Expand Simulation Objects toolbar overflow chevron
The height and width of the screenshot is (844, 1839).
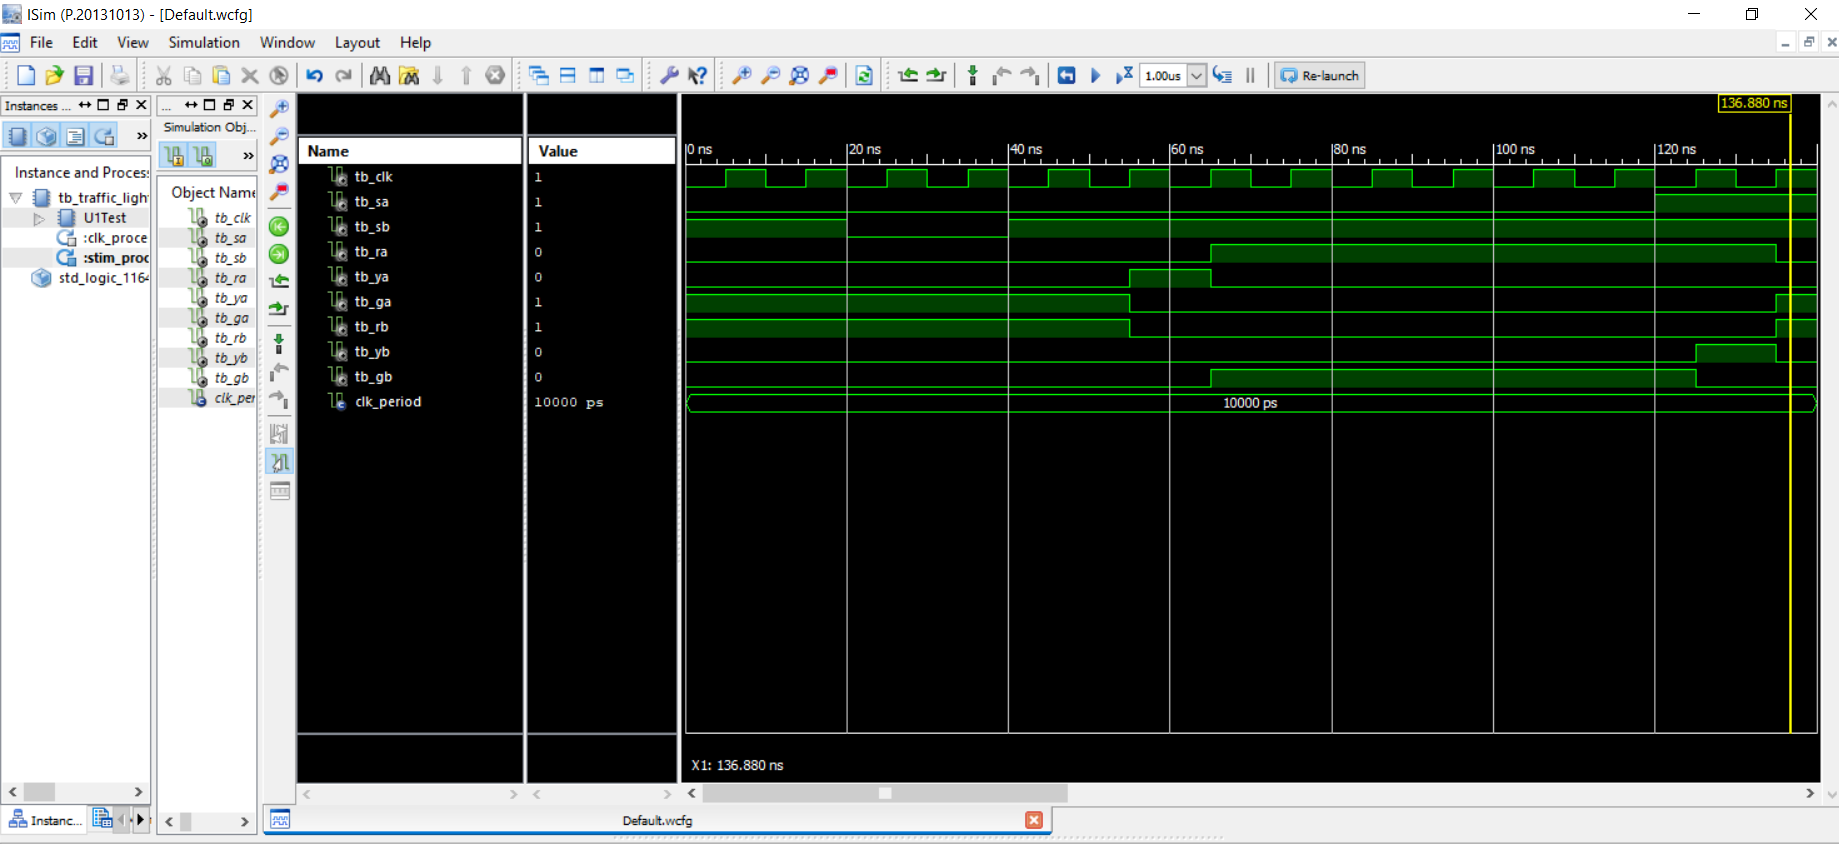pyautogui.click(x=247, y=155)
